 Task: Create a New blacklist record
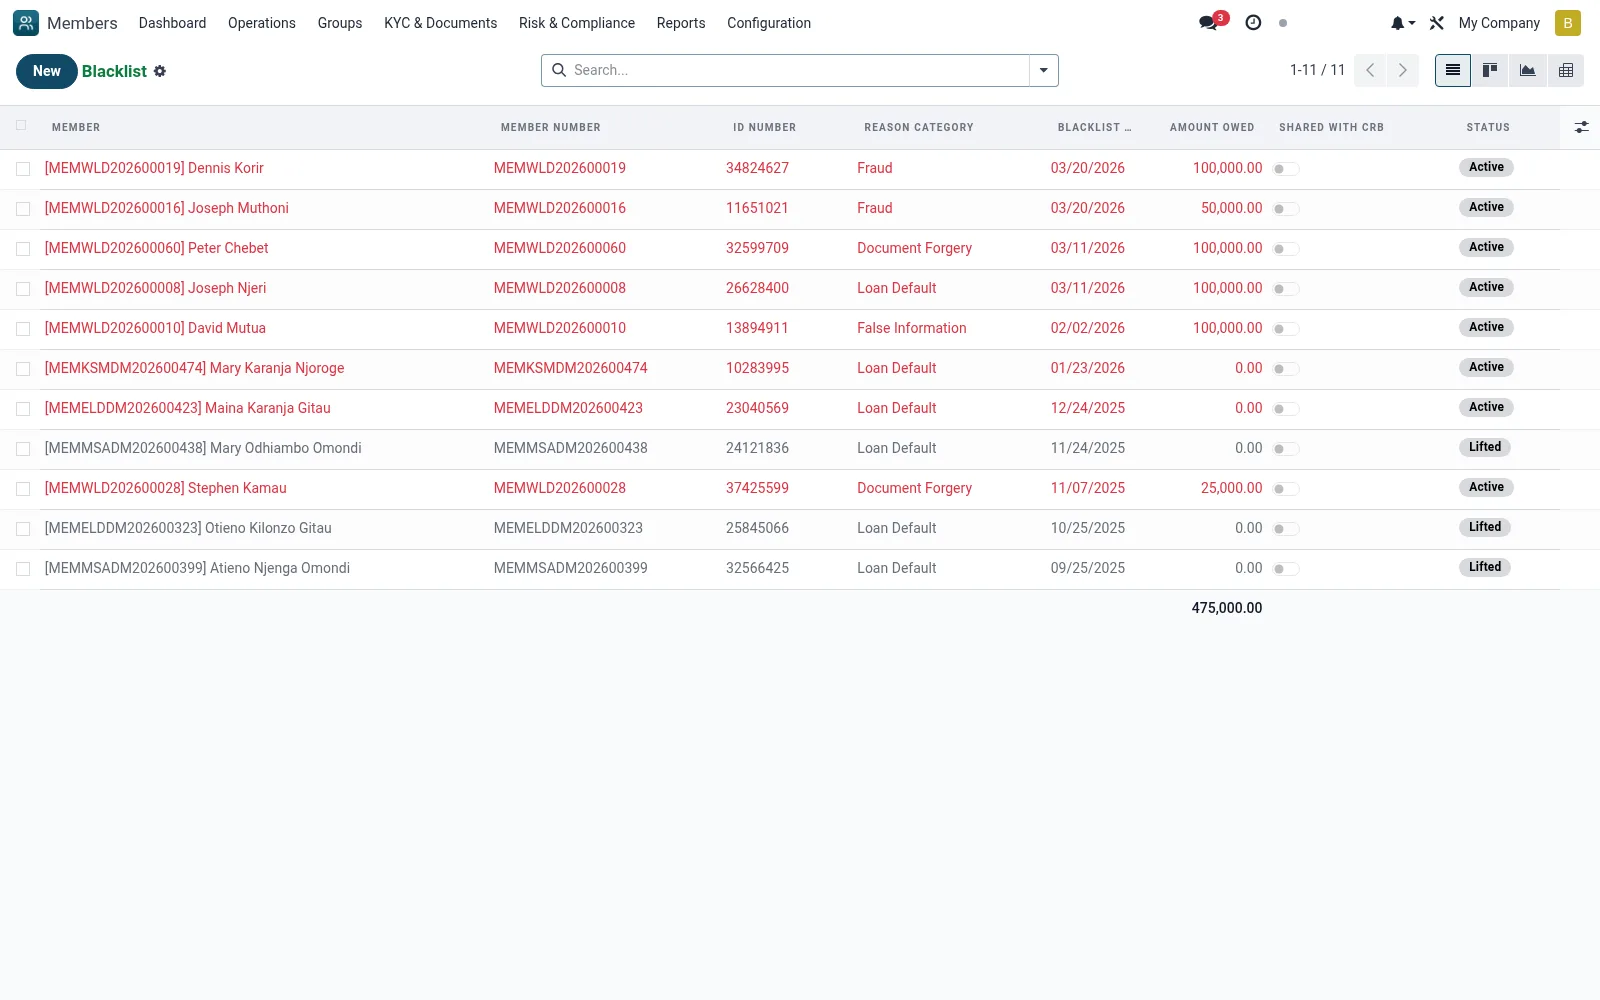(x=47, y=71)
